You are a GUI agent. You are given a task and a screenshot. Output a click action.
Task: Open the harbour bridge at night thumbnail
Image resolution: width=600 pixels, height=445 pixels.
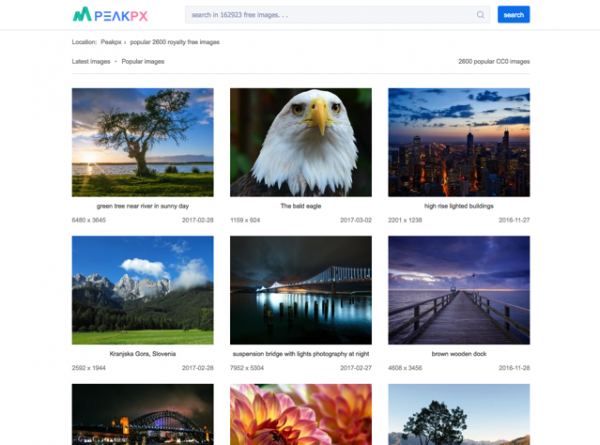click(143, 415)
